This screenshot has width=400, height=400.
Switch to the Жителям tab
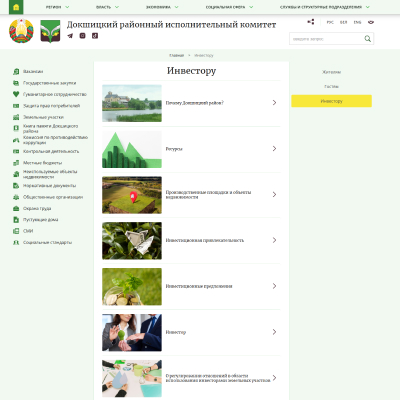point(331,72)
